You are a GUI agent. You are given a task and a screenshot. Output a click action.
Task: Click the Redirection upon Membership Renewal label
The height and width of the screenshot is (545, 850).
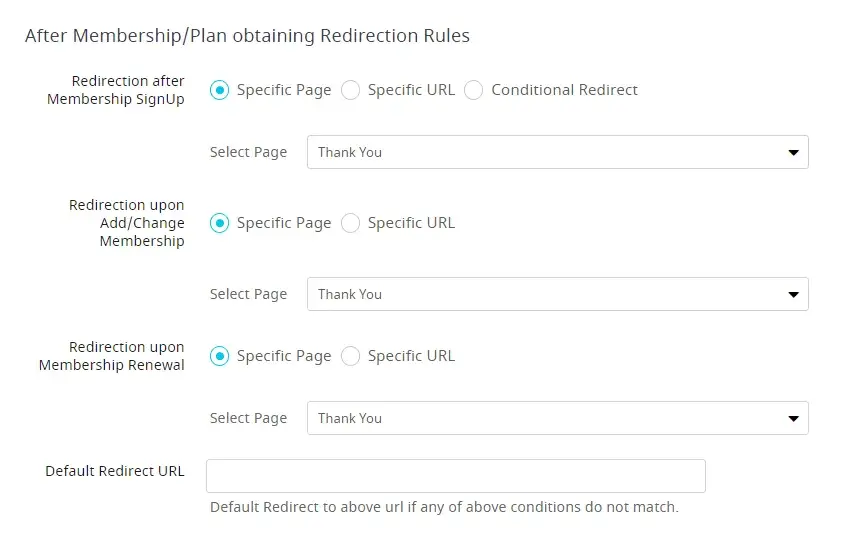coord(113,356)
